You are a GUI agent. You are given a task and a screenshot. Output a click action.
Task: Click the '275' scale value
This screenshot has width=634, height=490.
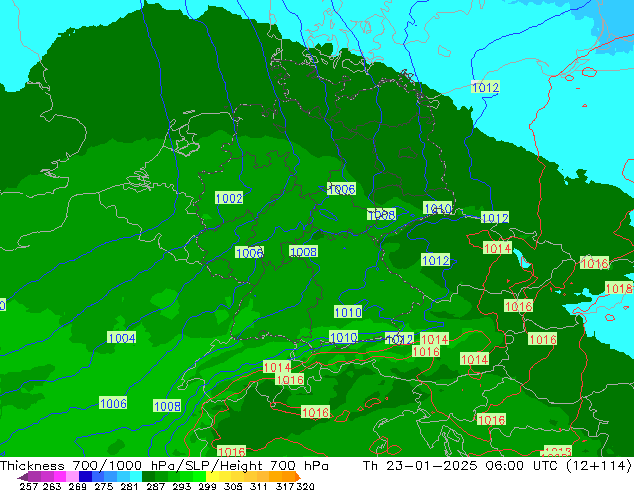tap(104, 486)
